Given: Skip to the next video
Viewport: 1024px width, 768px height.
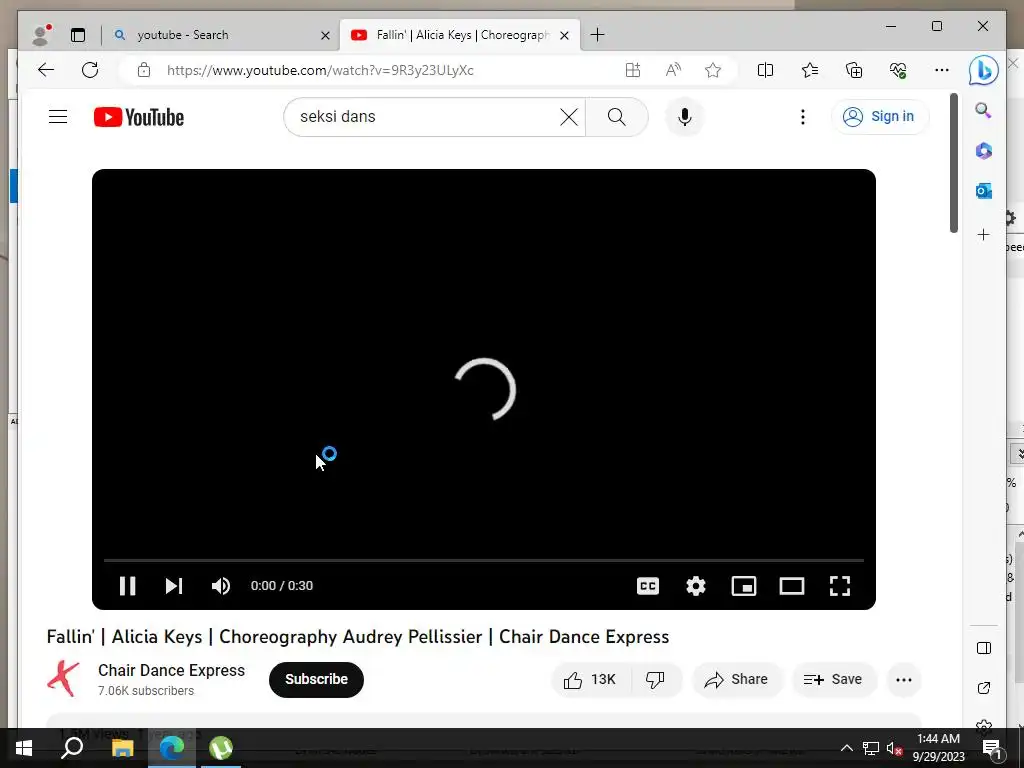Looking at the screenshot, I should click(x=174, y=586).
